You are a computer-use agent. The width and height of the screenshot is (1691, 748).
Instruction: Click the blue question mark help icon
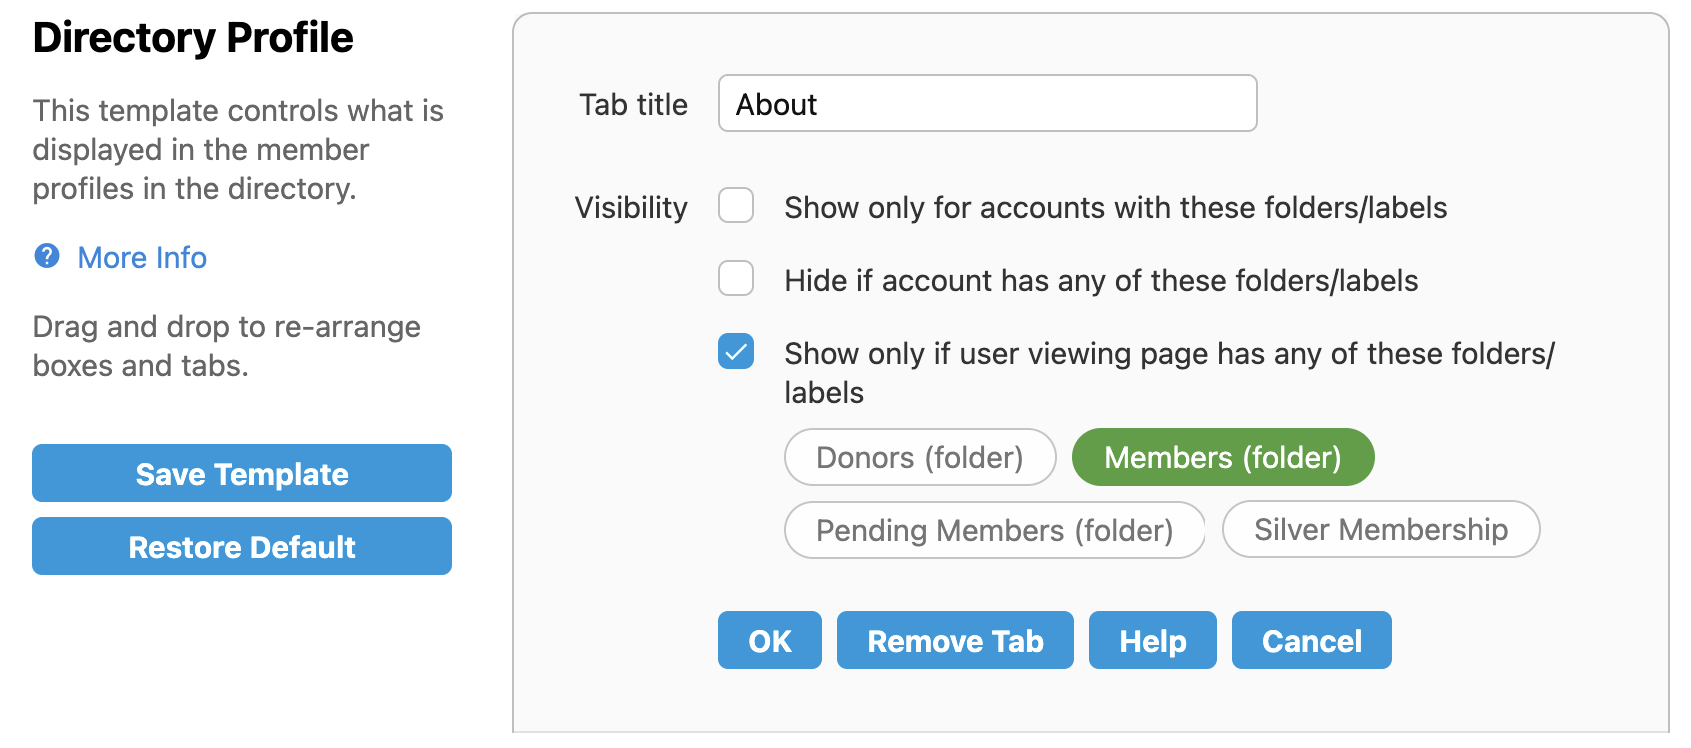coord(47,257)
